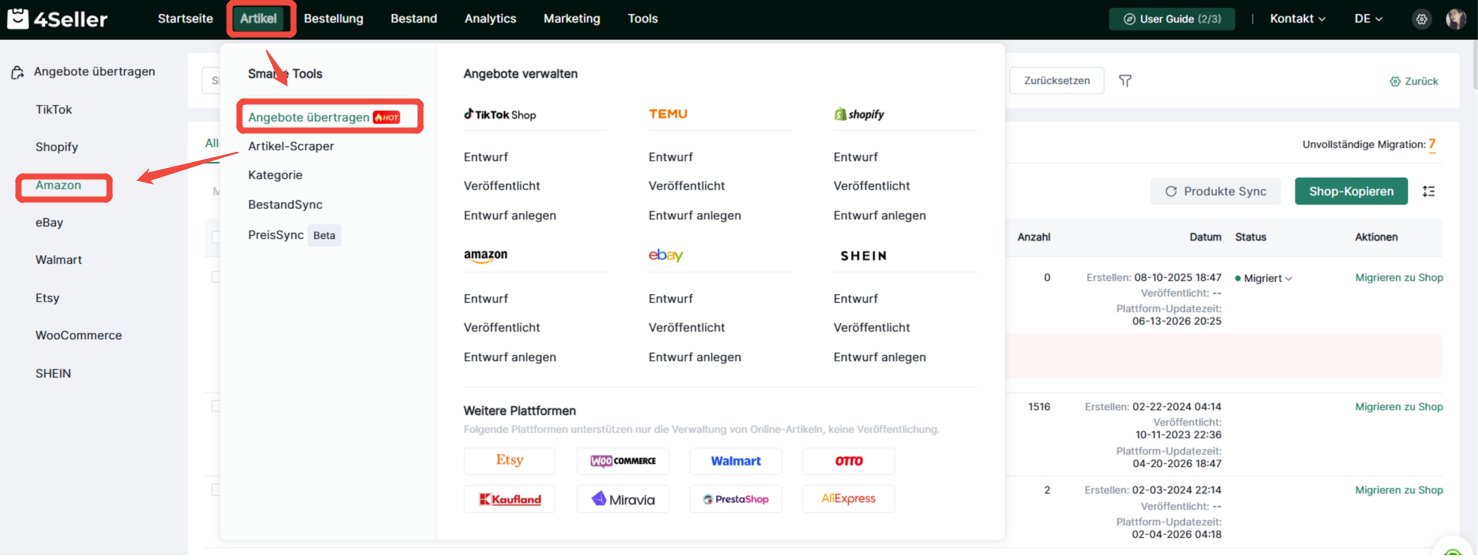
Task: Select Shopify in the sidebar
Action: (x=57, y=147)
